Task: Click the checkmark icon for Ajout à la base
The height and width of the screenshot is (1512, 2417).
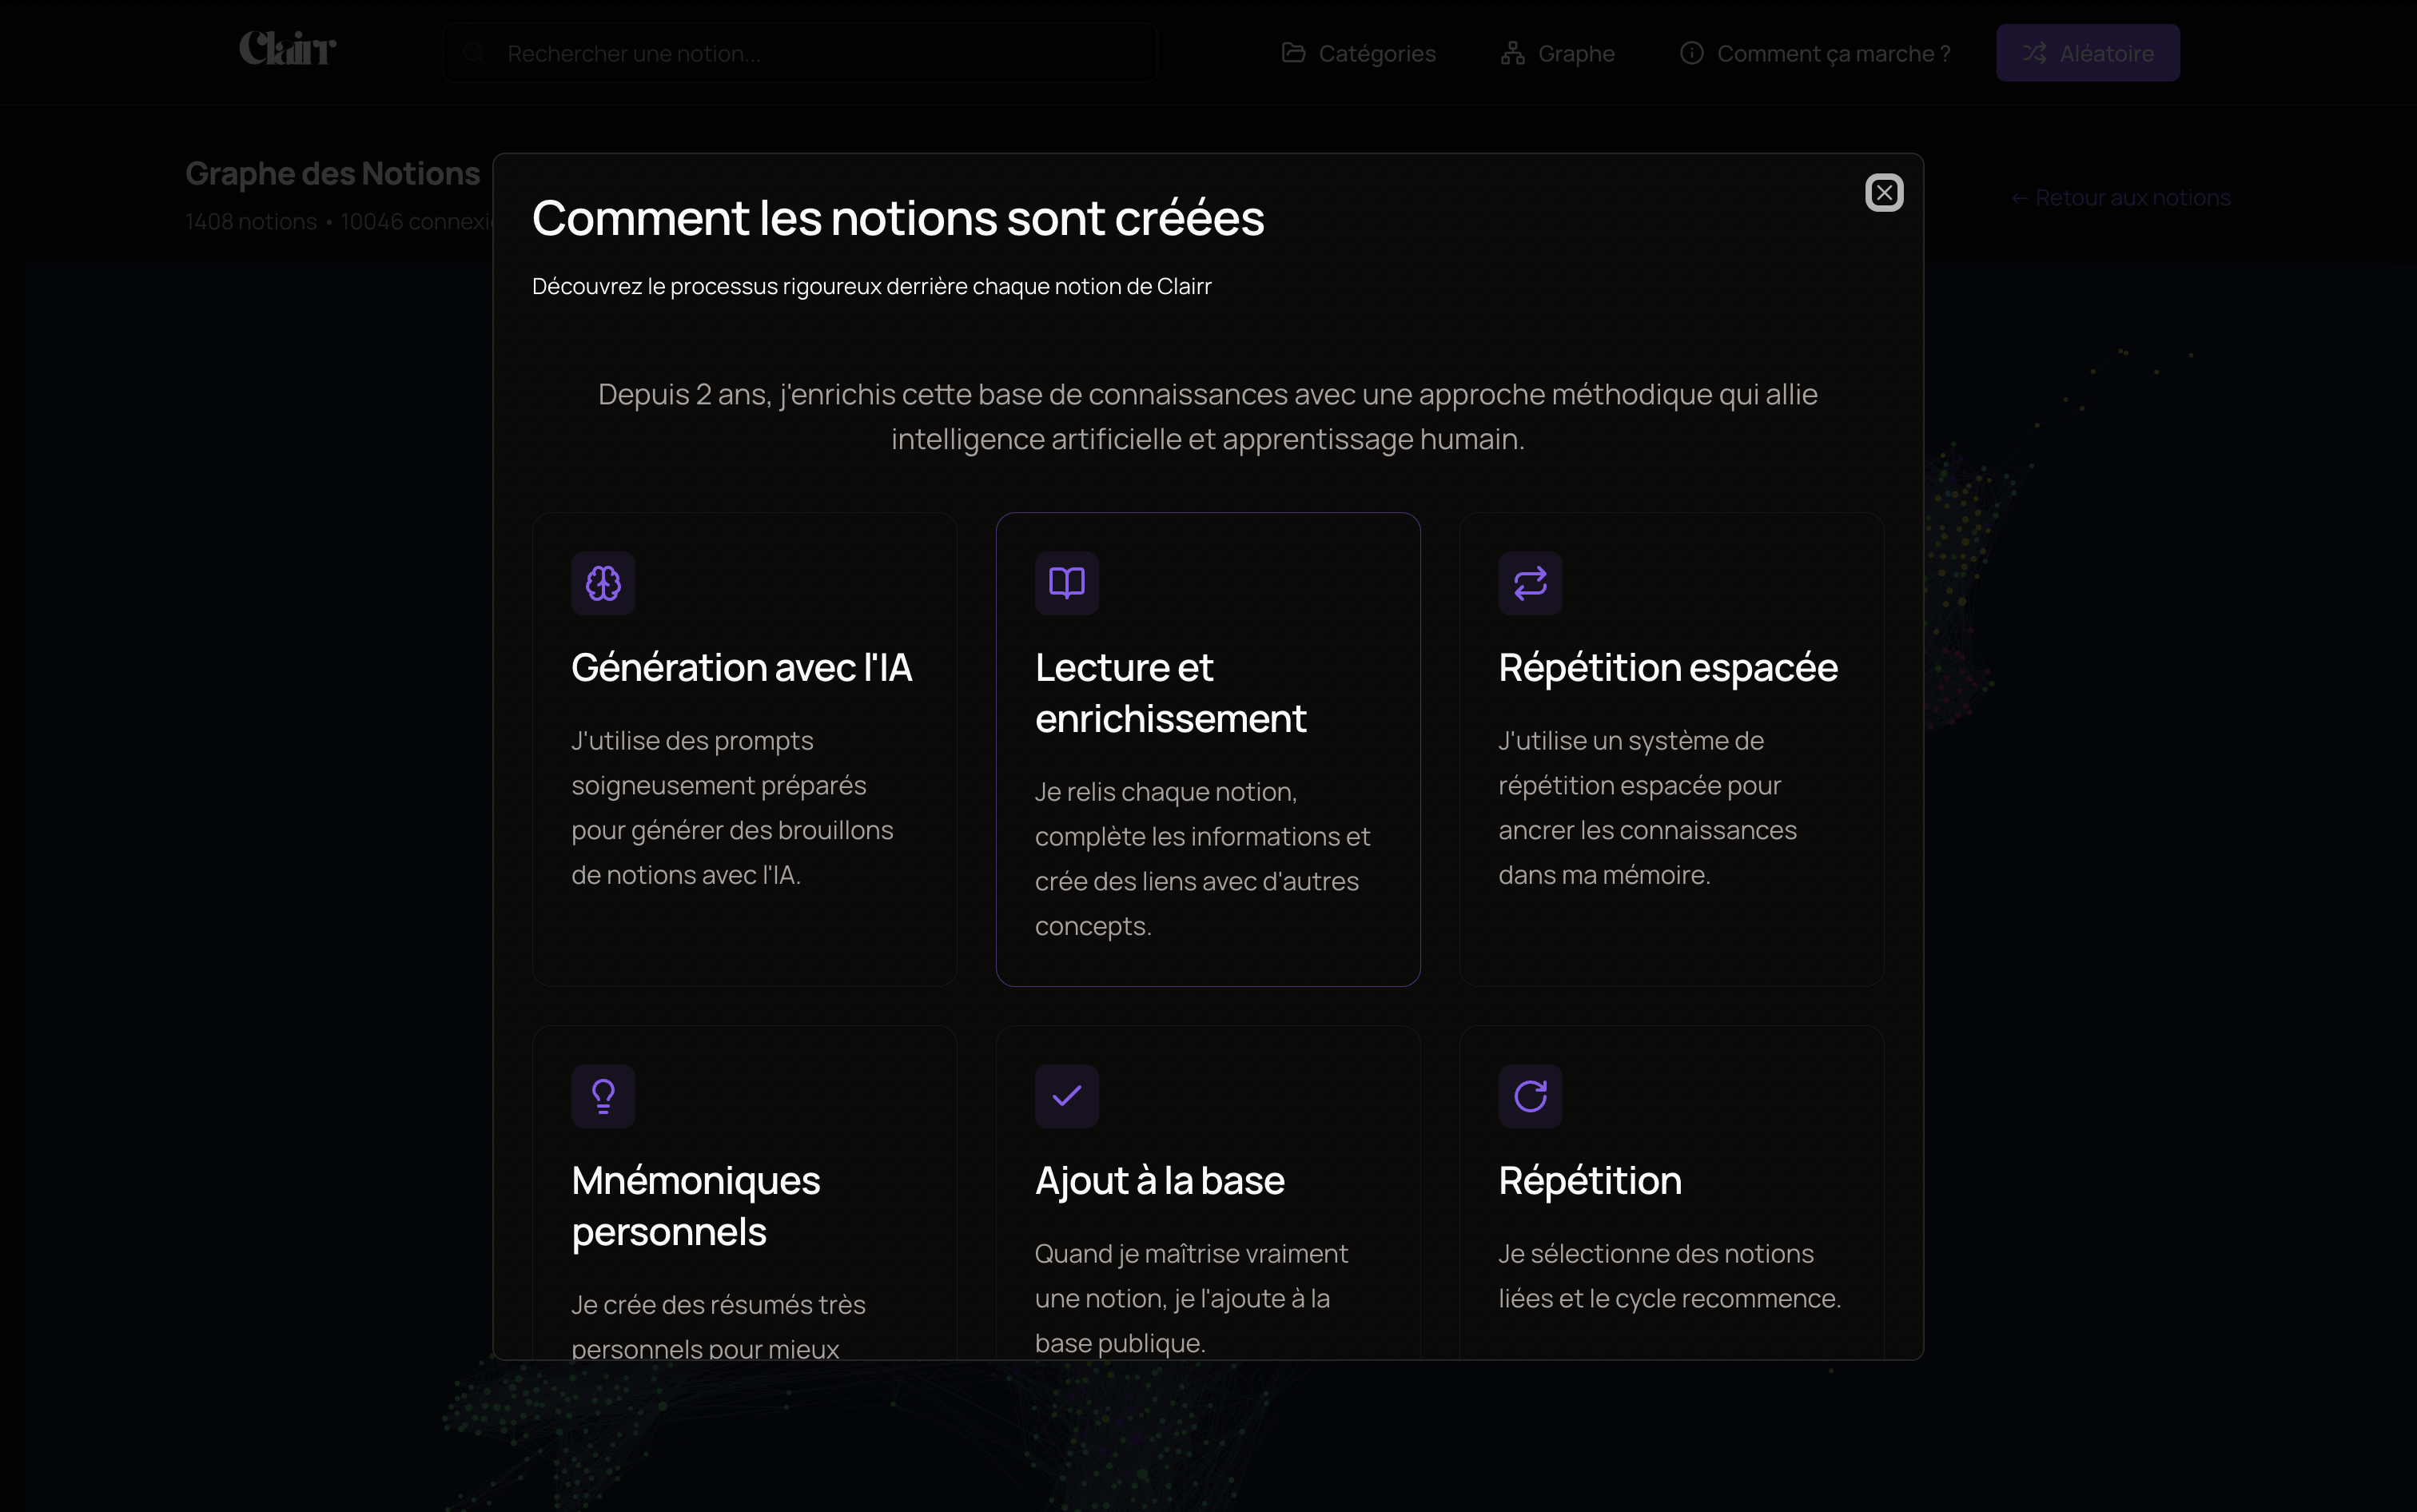Action: pos(1066,1096)
